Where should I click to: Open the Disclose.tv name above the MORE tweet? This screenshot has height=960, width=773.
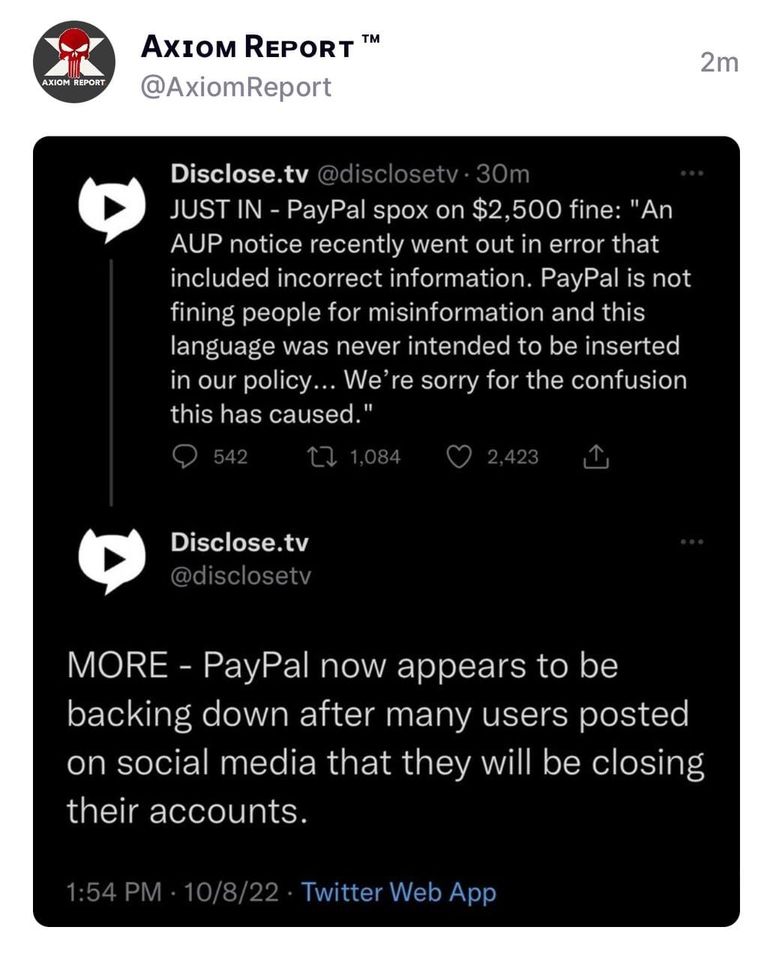(239, 542)
